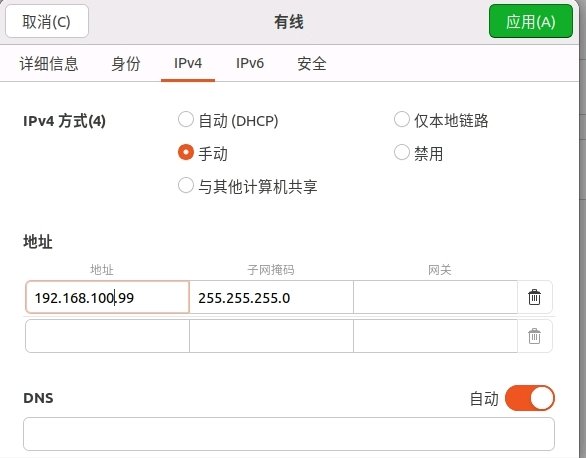Switch to the 身份 tab

click(x=126, y=64)
